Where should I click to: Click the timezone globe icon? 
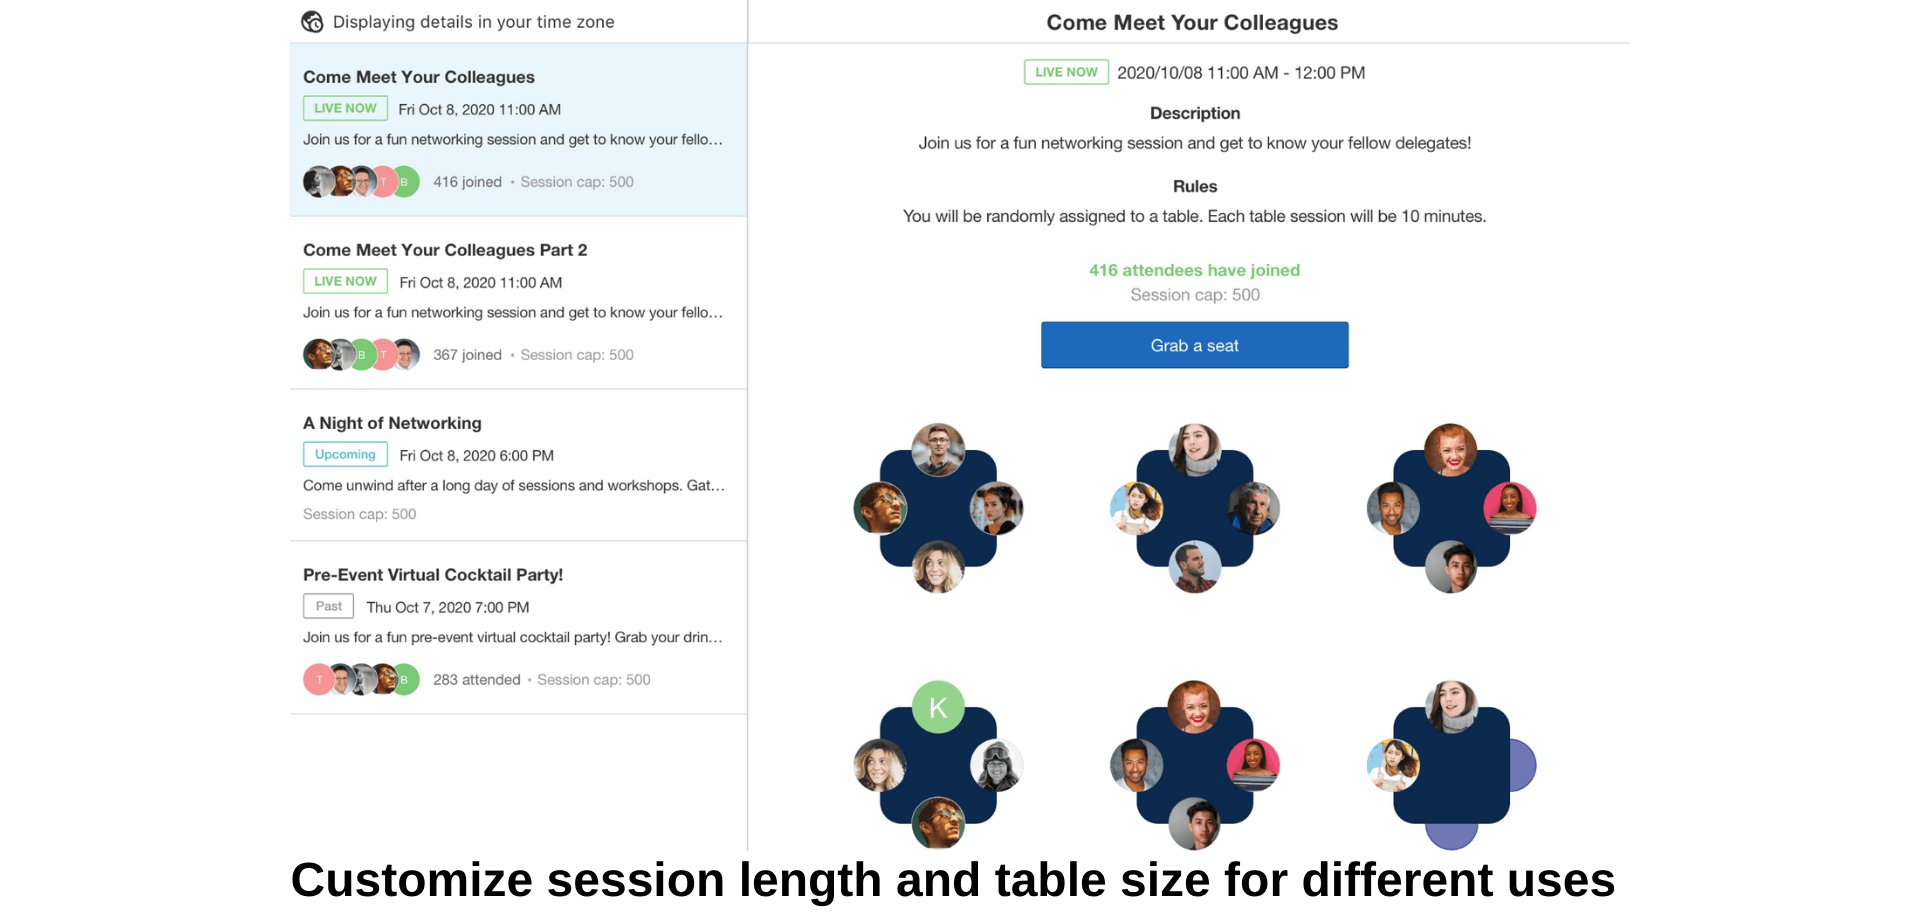click(x=313, y=21)
